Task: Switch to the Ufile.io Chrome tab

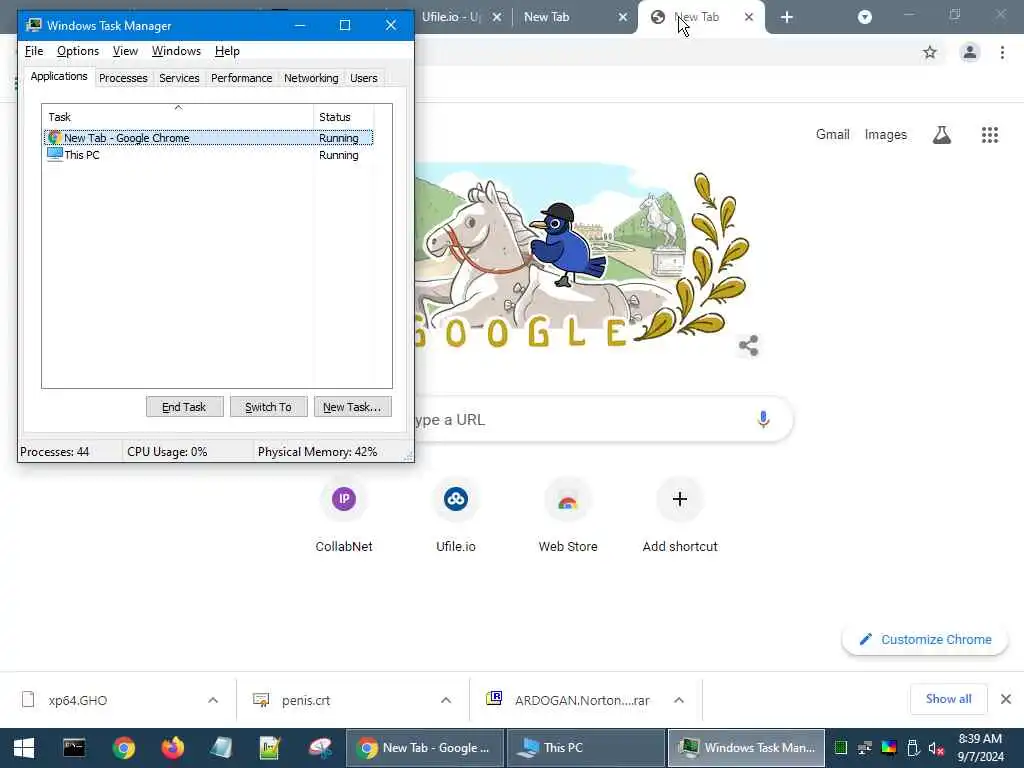Action: [x=451, y=17]
